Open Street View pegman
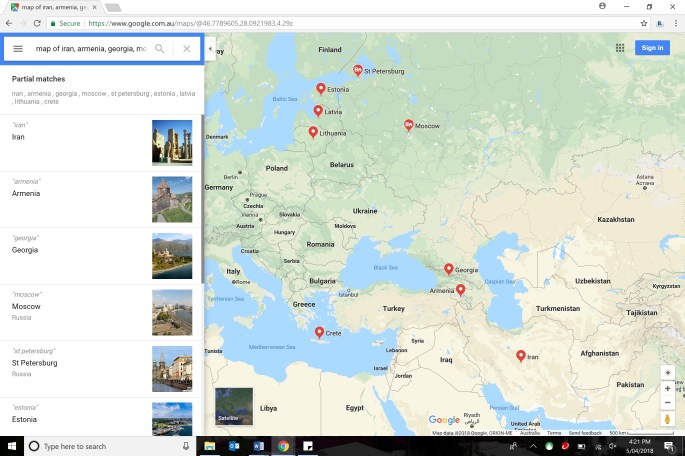The width and height of the screenshot is (685, 456). (667, 419)
